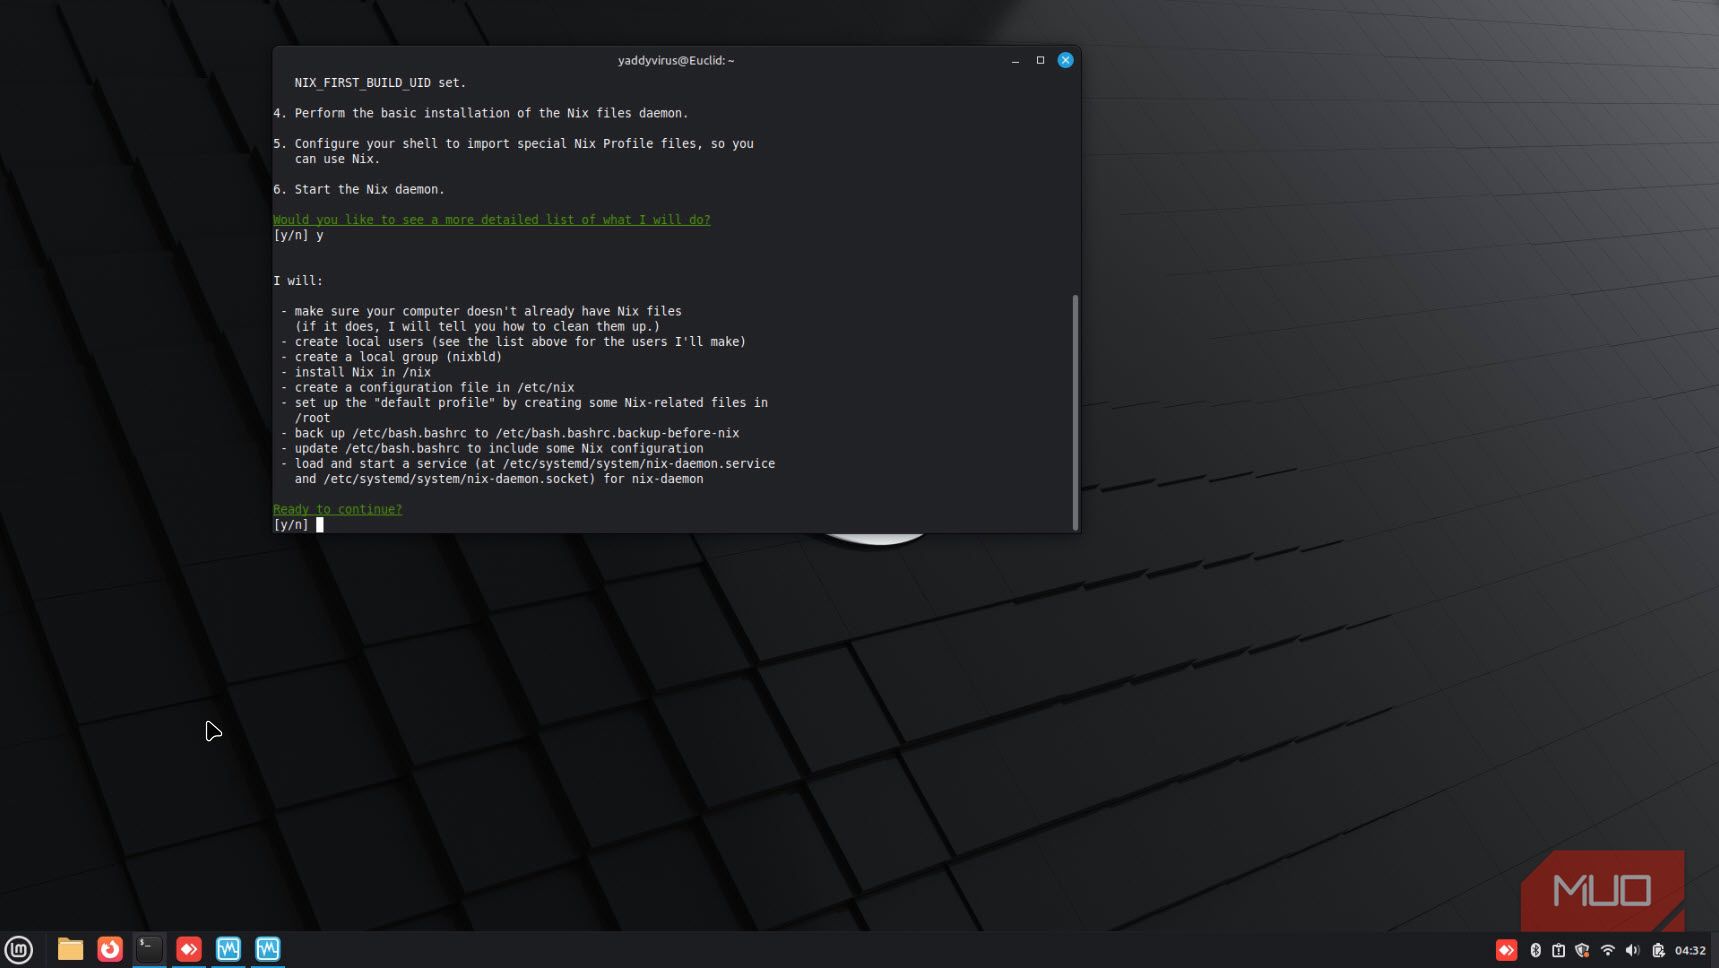Image resolution: width=1719 pixels, height=968 pixels.
Task: Click 'NIX_FIRST_BUILD_UID set.' text
Action: (x=380, y=82)
